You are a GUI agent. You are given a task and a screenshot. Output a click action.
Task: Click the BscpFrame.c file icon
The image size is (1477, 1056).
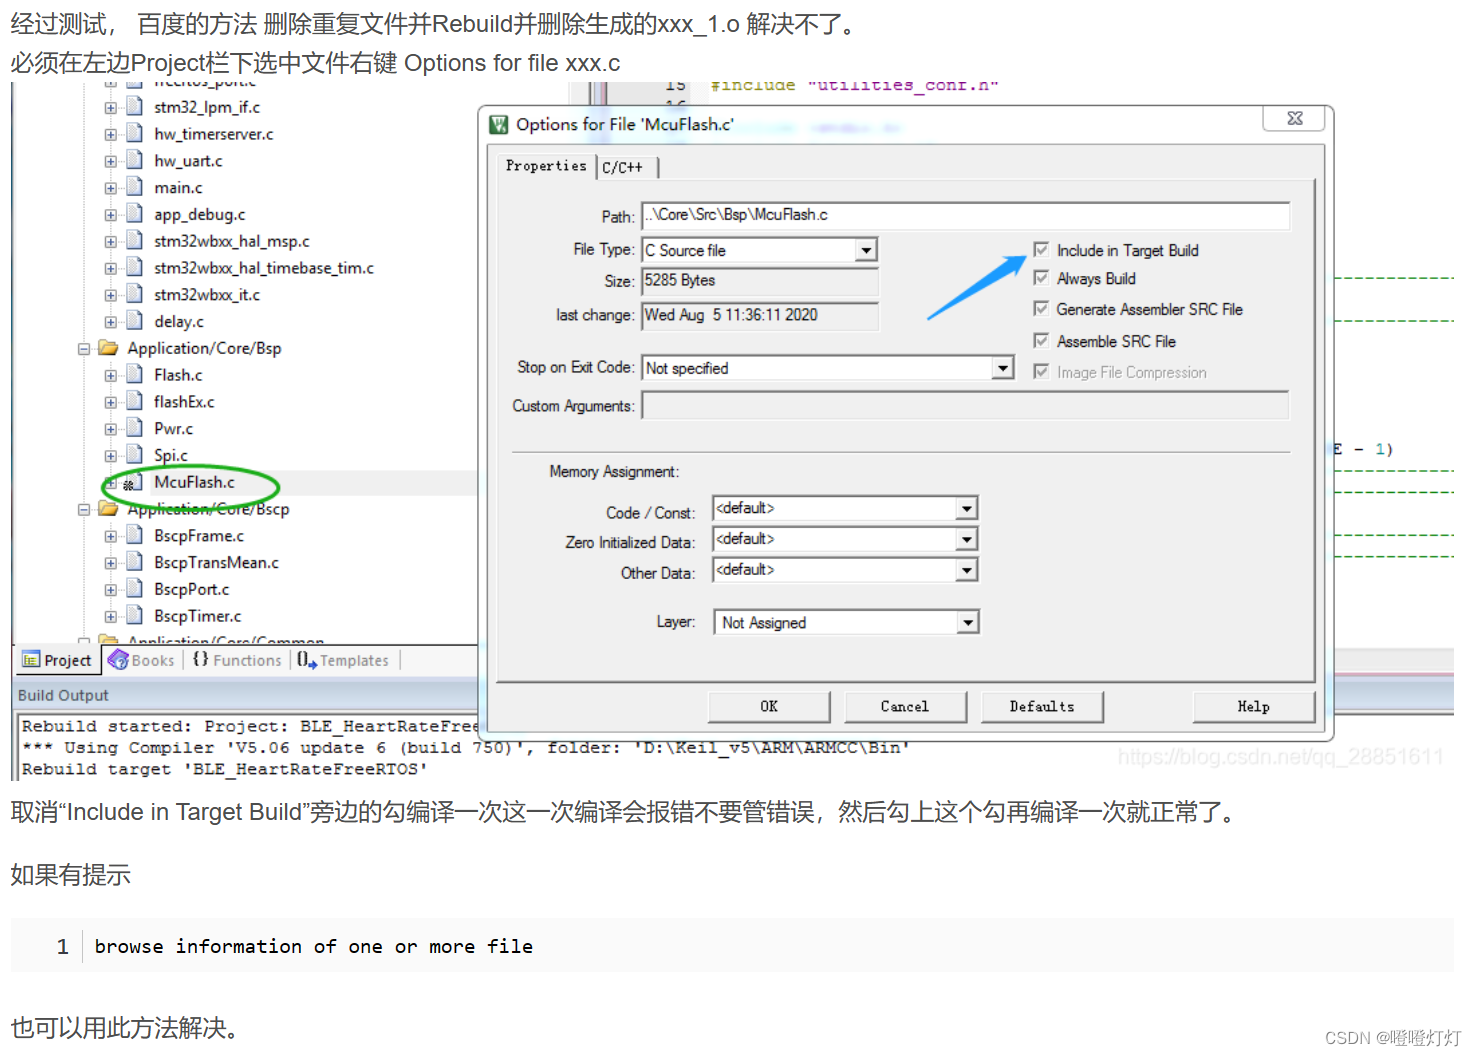point(135,536)
